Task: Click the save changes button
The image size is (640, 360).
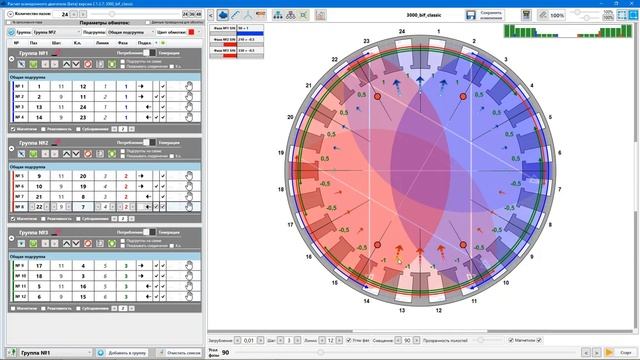Action: tap(484, 15)
